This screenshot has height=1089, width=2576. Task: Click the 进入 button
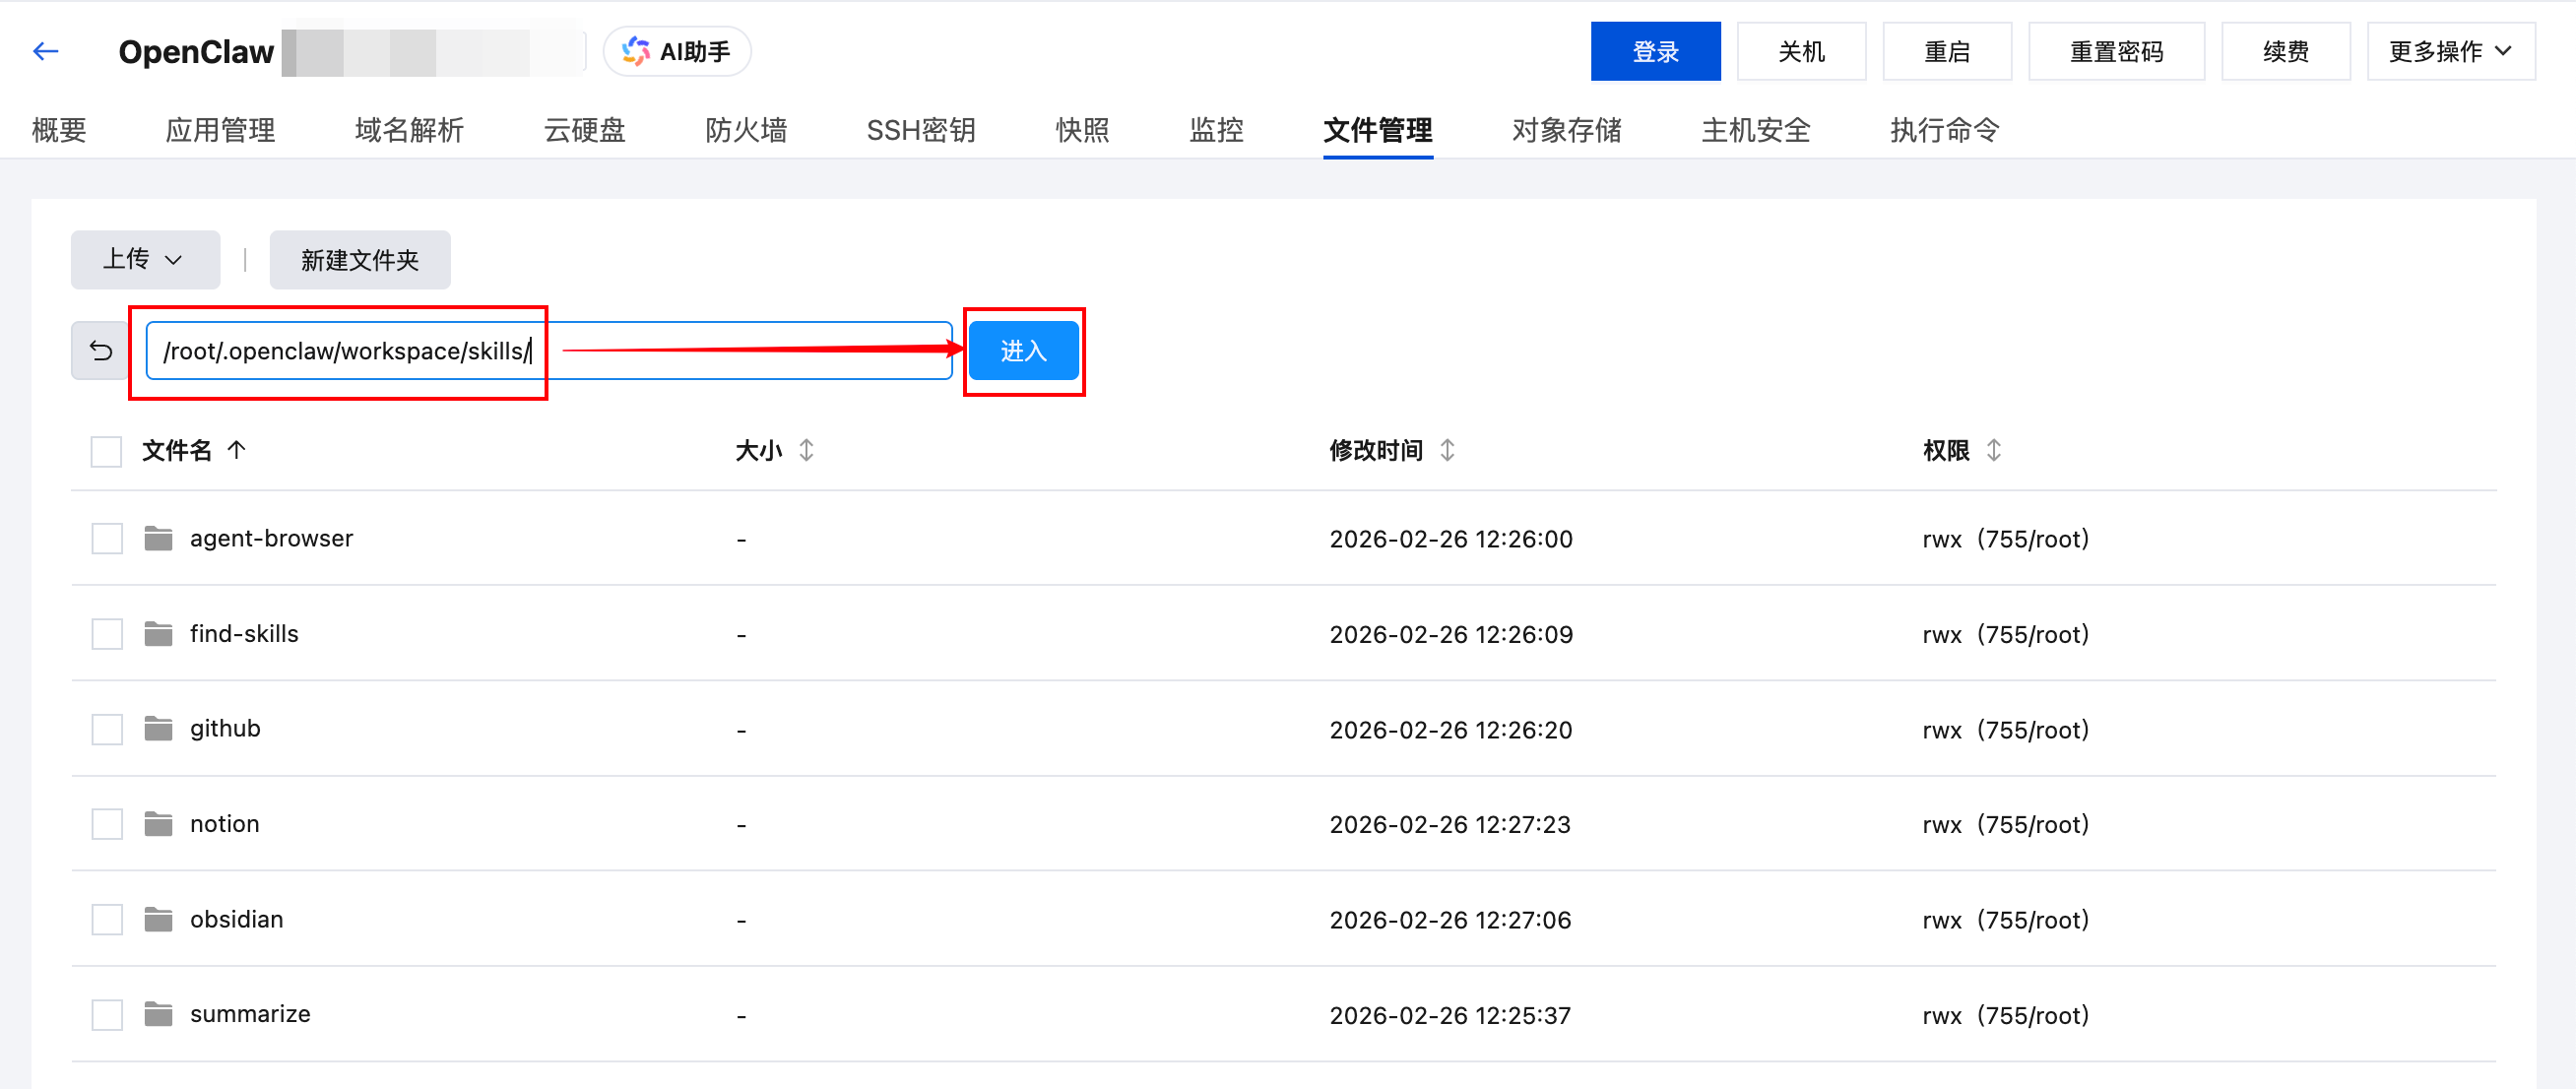(1023, 351)
